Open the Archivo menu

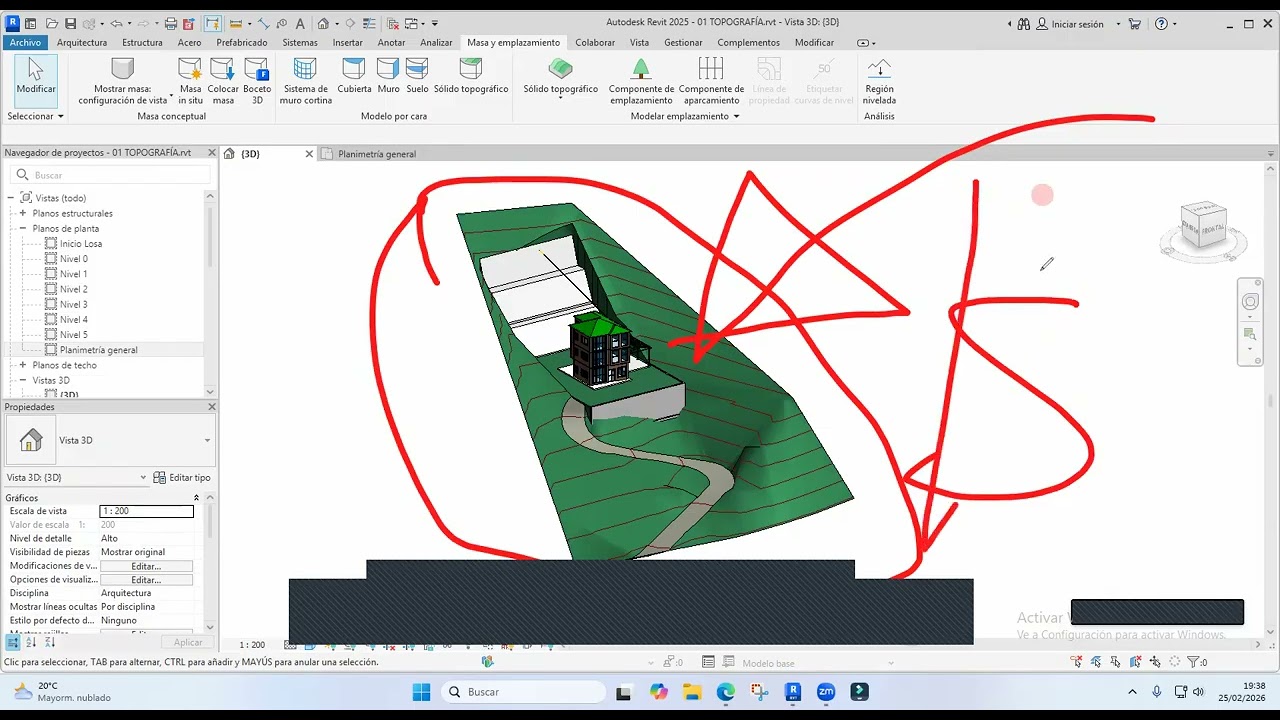[x=25, y=42]
